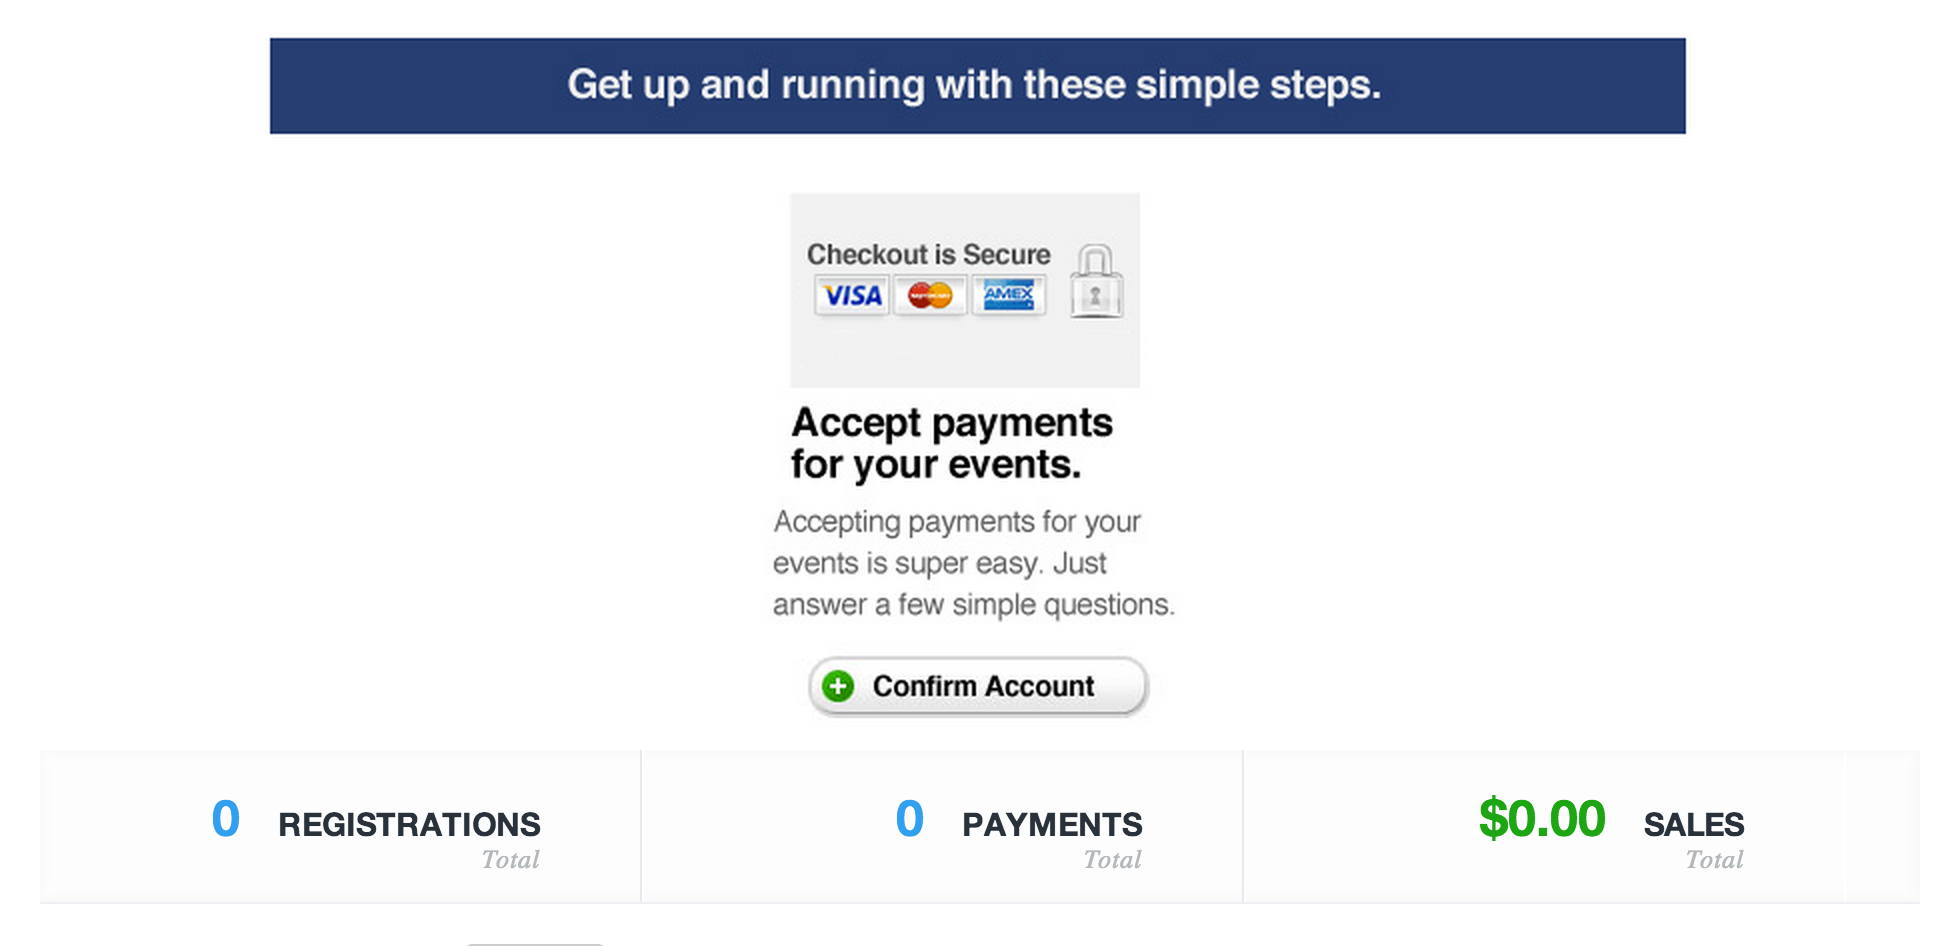
Task: Click the blue registrations count zero
Action: click(226, 819)
